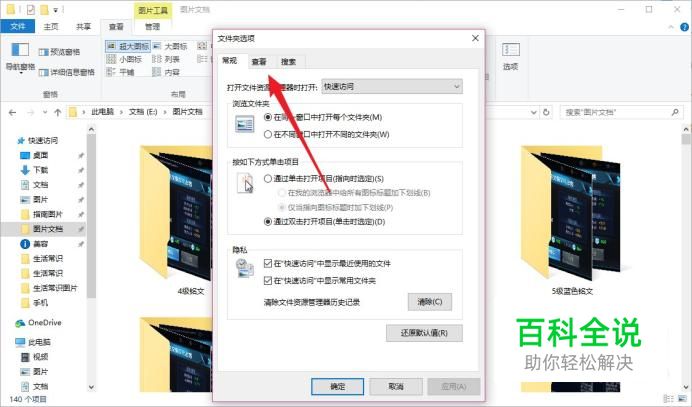
Task: Open the 共享 ribbon tab
Action: [83, 26]
